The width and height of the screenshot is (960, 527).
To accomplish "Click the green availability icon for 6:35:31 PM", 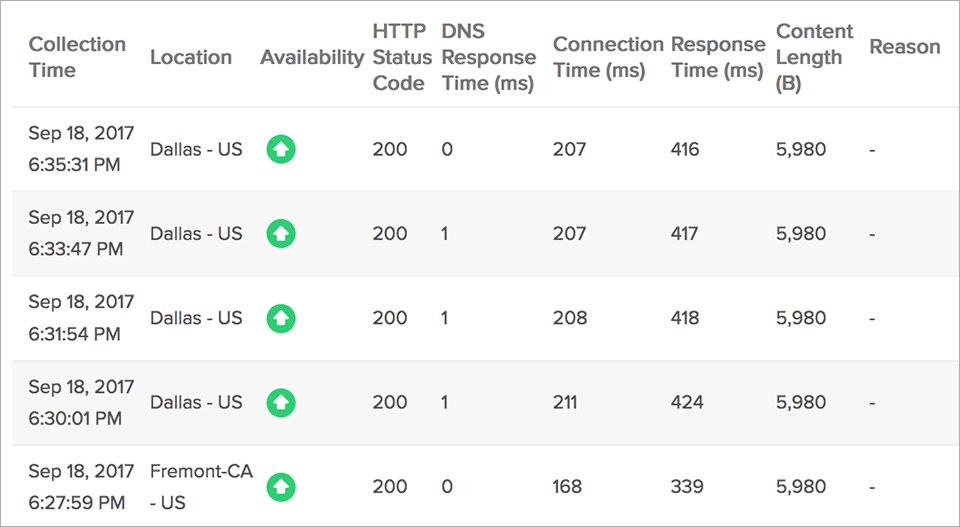I will pyautogui.click(x=281, y=150).
